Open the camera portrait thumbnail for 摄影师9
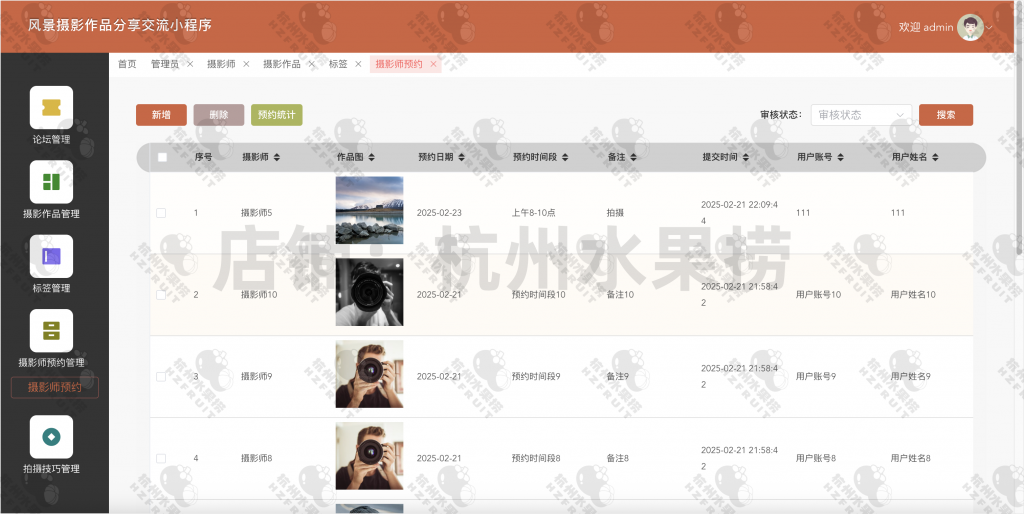Screen dimensions: 1024x514 (370, 374)
